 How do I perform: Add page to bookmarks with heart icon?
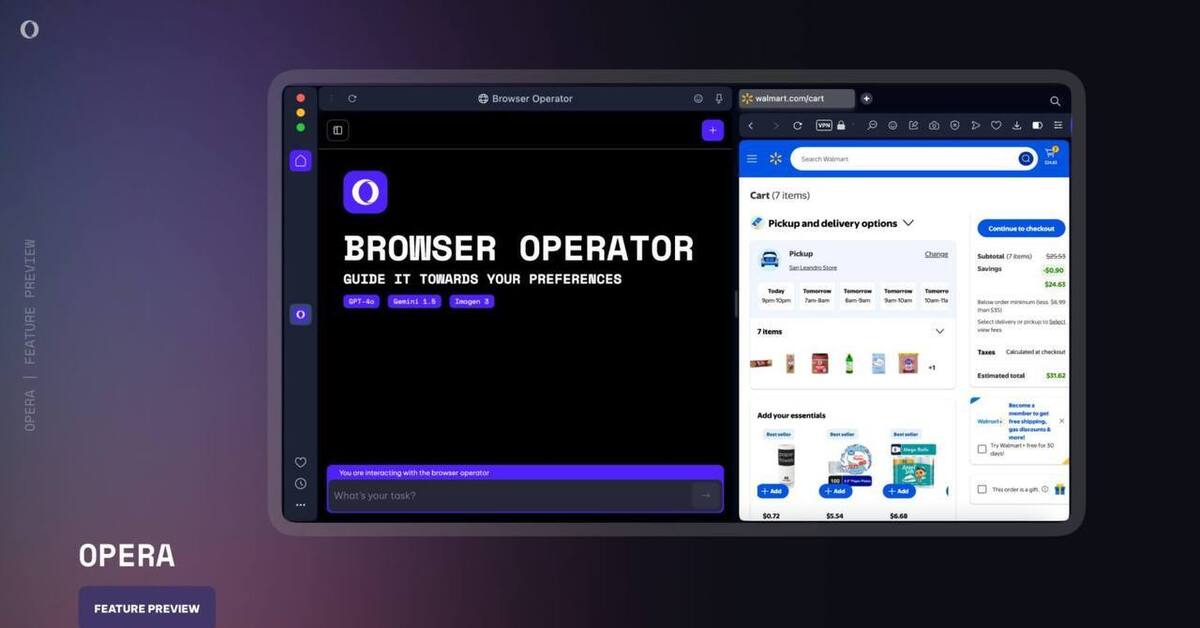point(996,126)
